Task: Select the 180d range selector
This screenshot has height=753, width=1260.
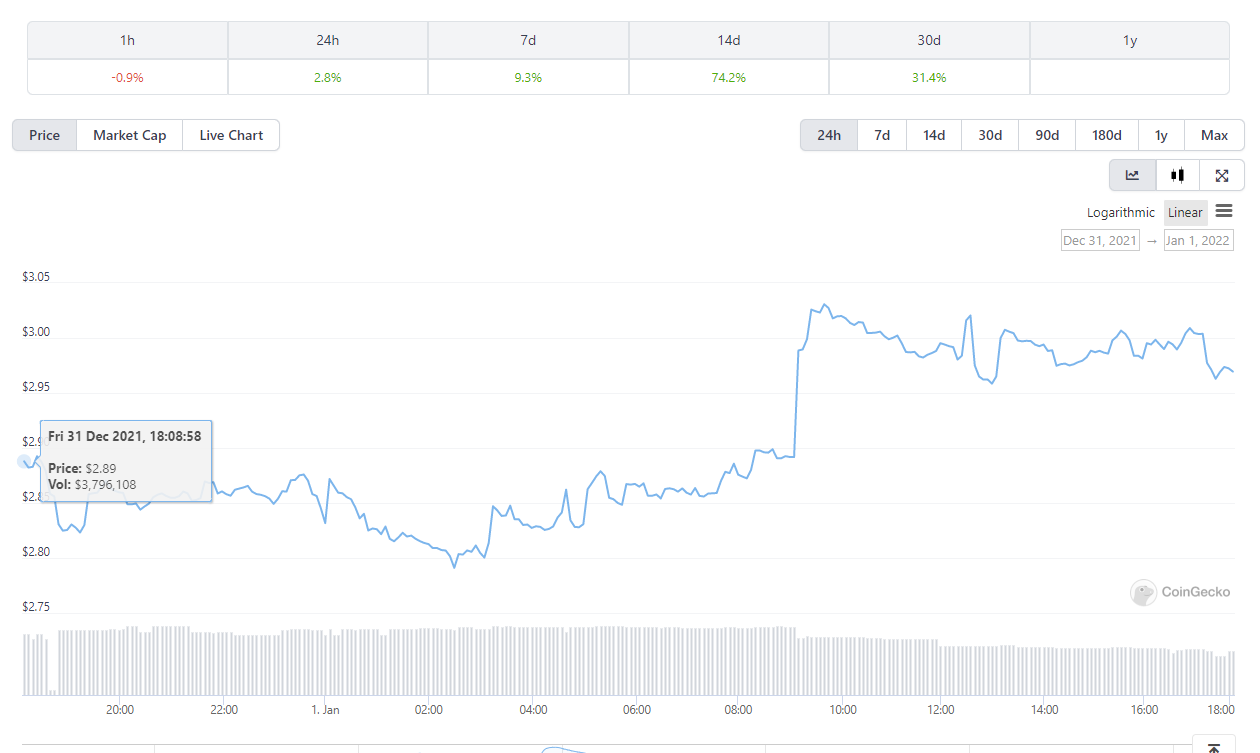Action: click(x=1106, y=135)
